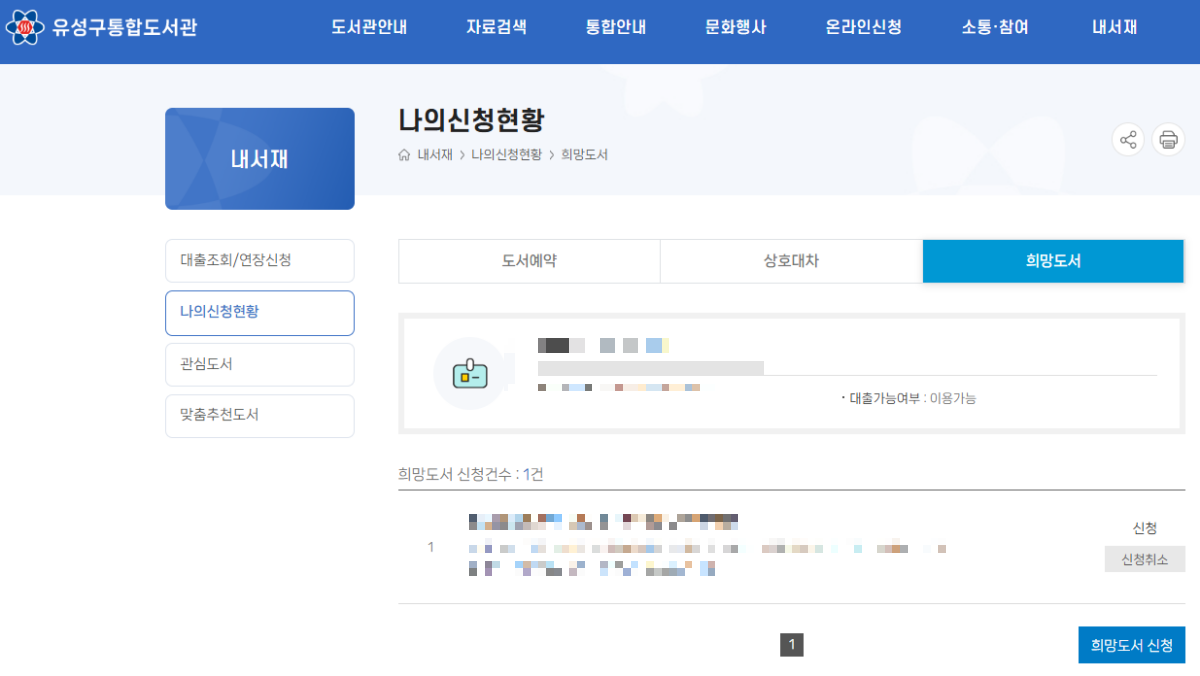The width and height of the screenshot is (1200, 676).
Task: Open the 소통·참여 menu
Action: coord(994,27)
